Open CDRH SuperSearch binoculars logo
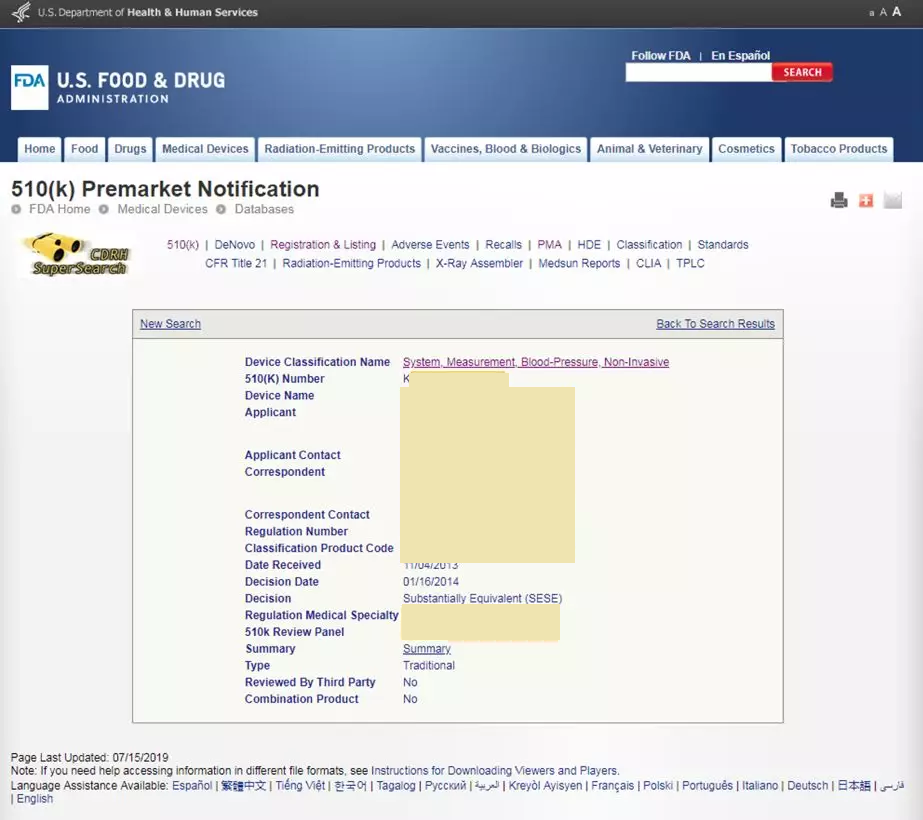 click(77, 254)
